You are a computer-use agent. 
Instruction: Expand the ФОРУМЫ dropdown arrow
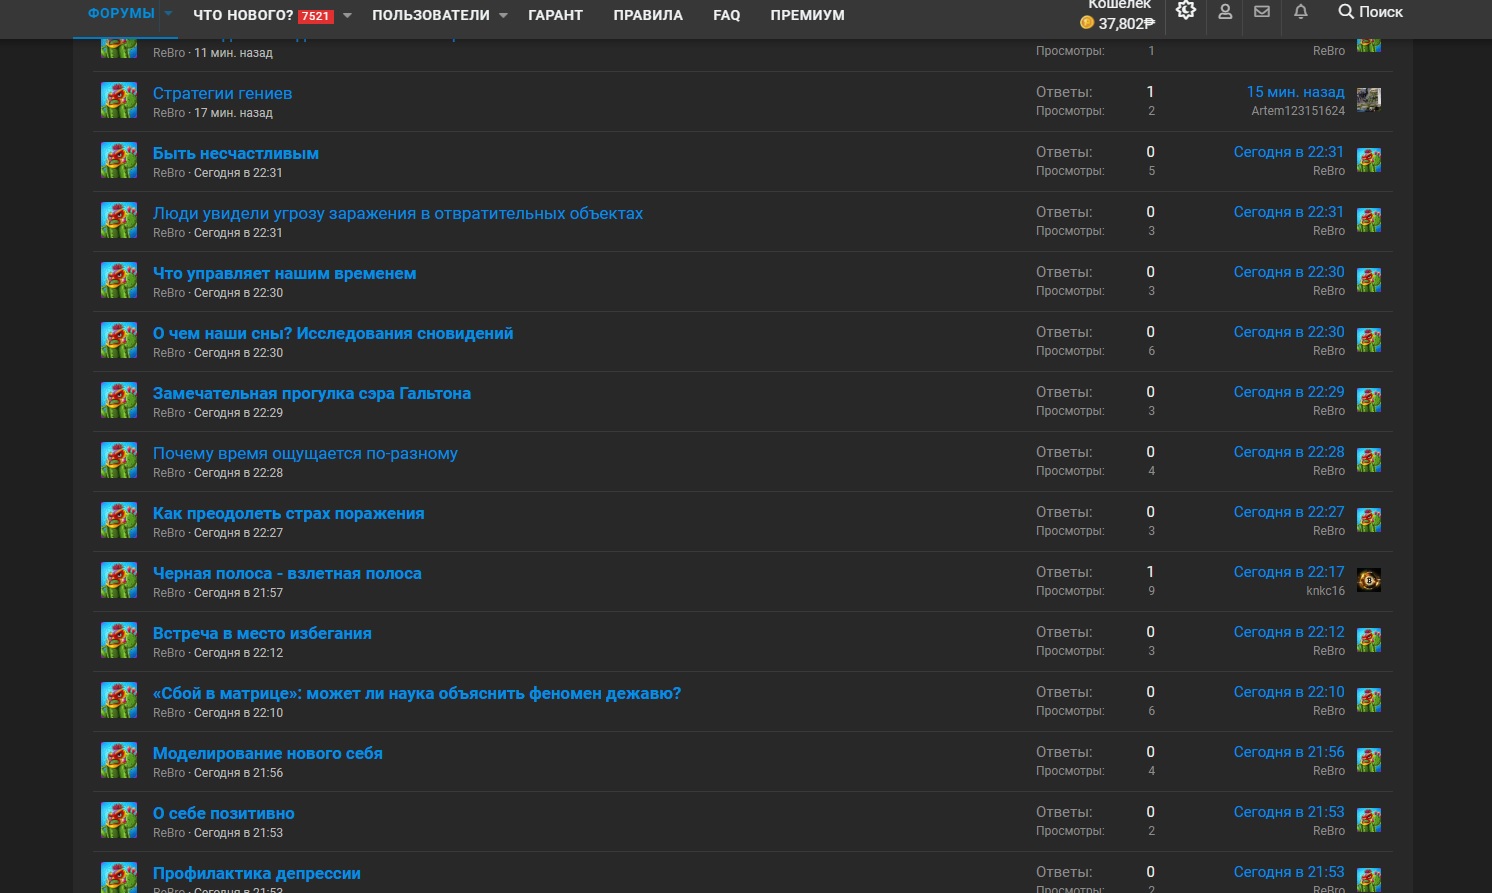[x=168, y=14]
